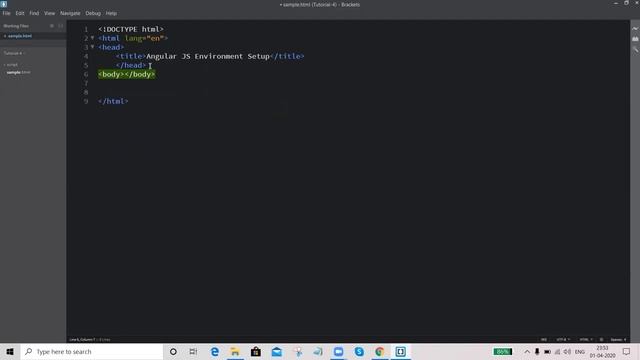Toggle INS insert mode in status bar
The image size is (640, 360).
(x=544, y=340)
